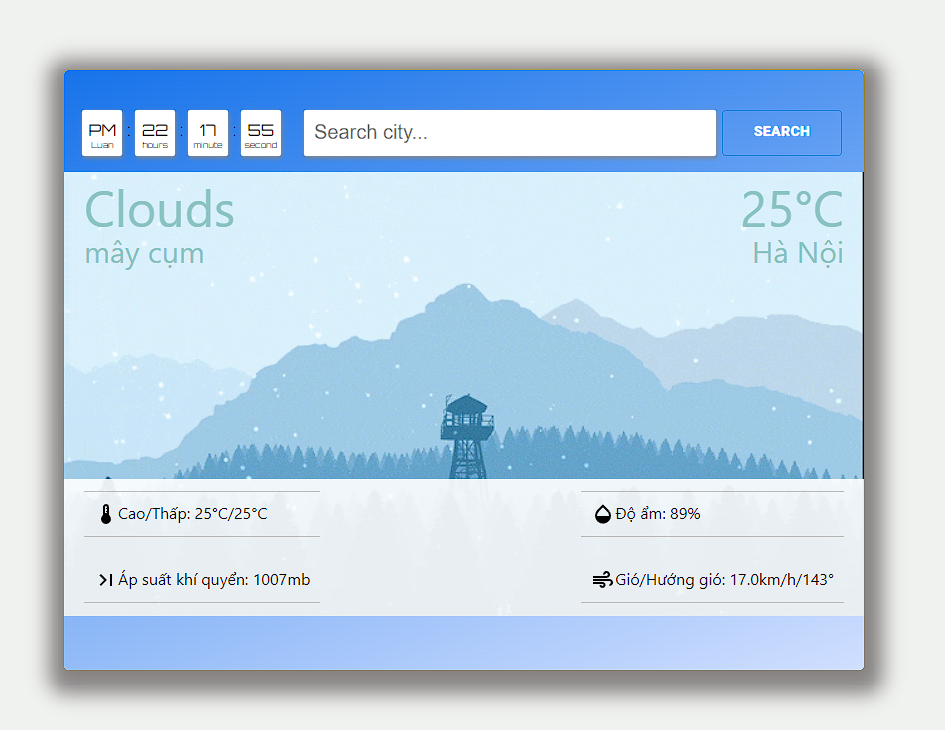Click the Clouds weather heading
This screenshot has width=945, height=730.
pyautogui.click(x=159, y=209)
